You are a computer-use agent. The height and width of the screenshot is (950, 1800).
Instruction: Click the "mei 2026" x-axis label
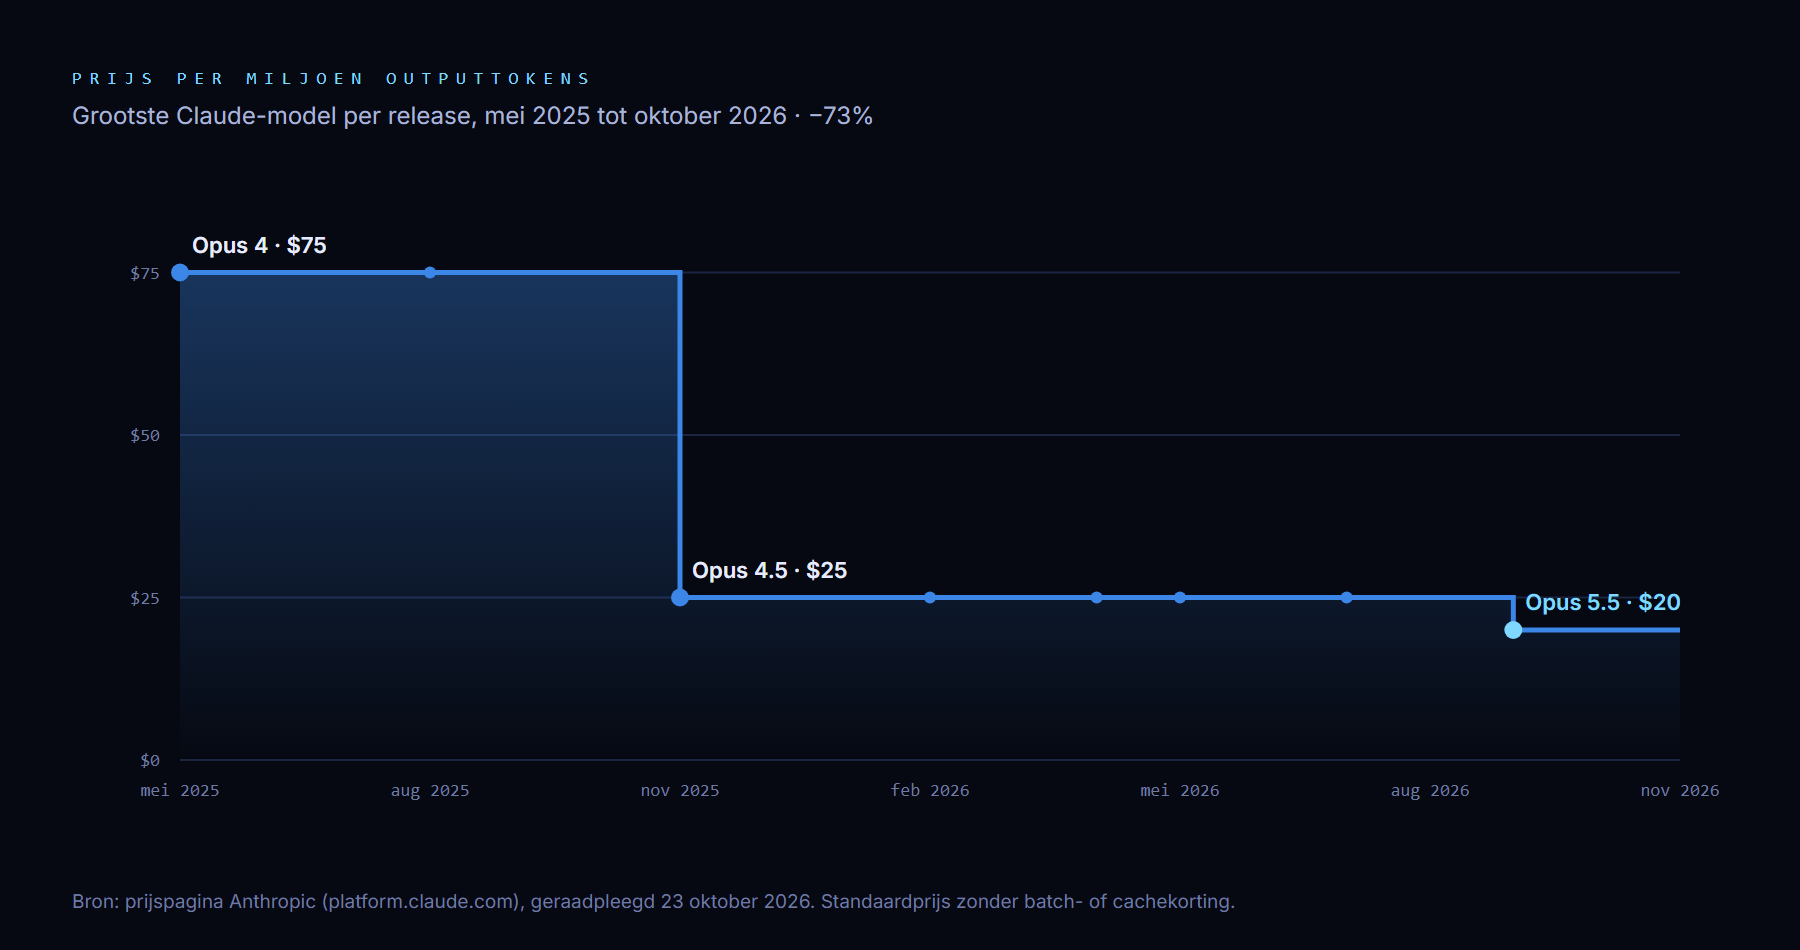coord(1180,790)
